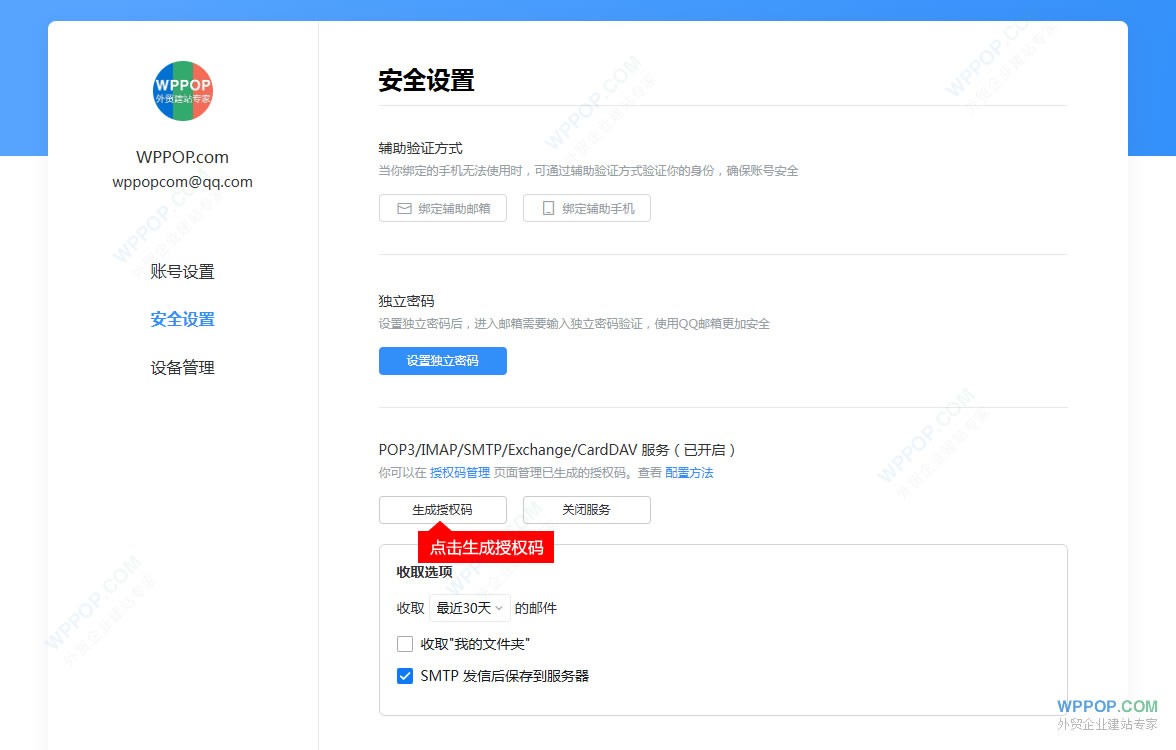Switch to 账号设置 in the sidebar
This screenshot has width=1176, height=750.
click(x=182, y=271)
